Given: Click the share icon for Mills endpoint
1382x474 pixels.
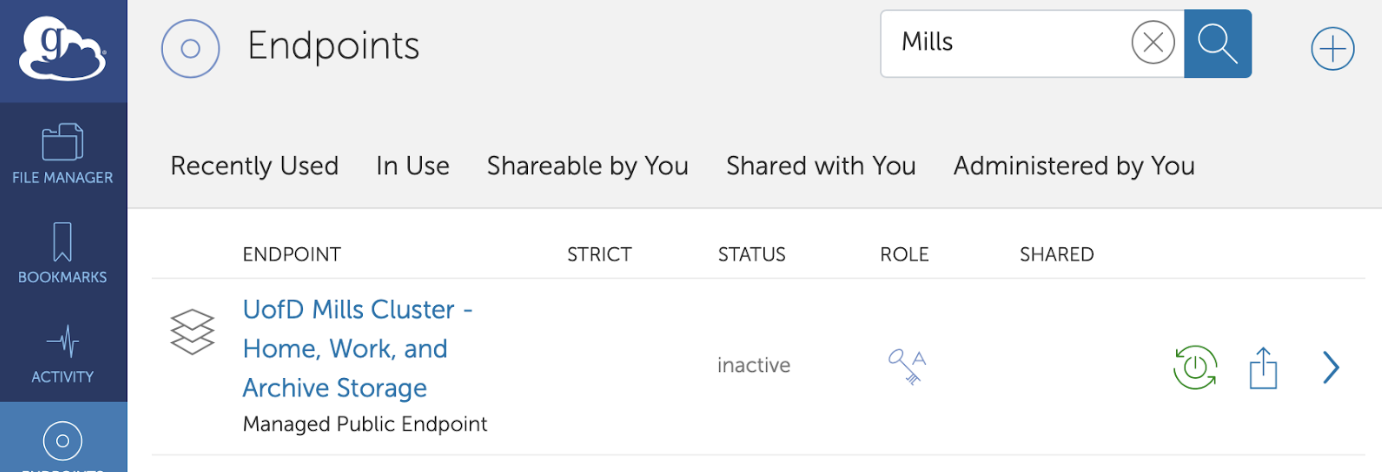Looking at the screenshot, I should 1263,368.
